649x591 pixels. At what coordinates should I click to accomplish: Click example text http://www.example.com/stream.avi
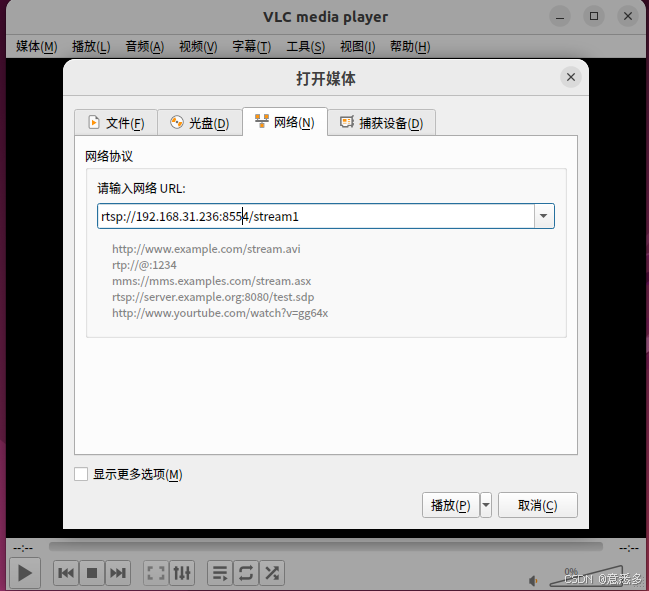(x=206, y=249)
